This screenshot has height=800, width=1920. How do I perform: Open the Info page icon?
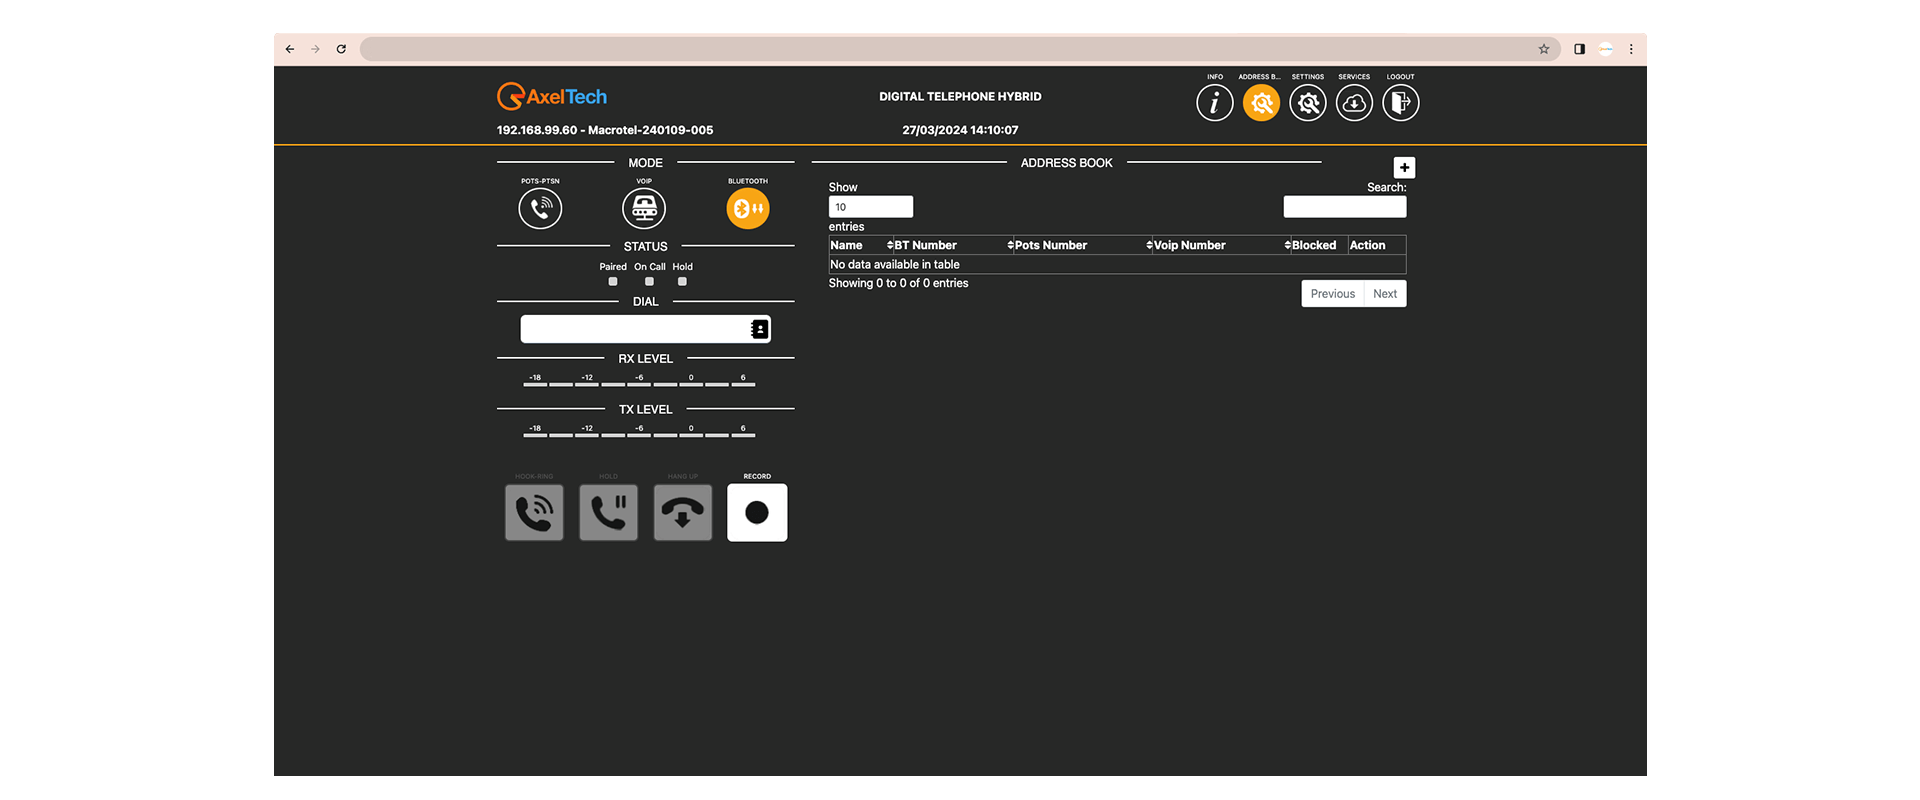1214,103
